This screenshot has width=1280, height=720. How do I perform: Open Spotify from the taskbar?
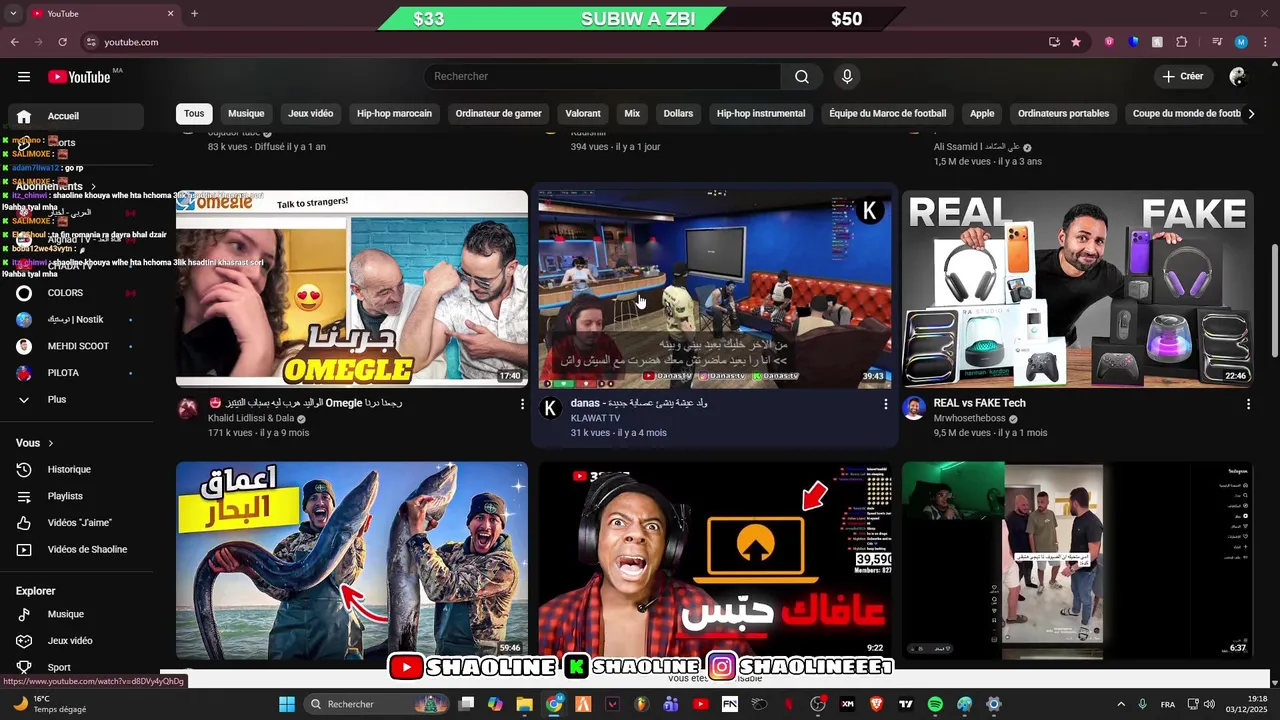point(935,704)
